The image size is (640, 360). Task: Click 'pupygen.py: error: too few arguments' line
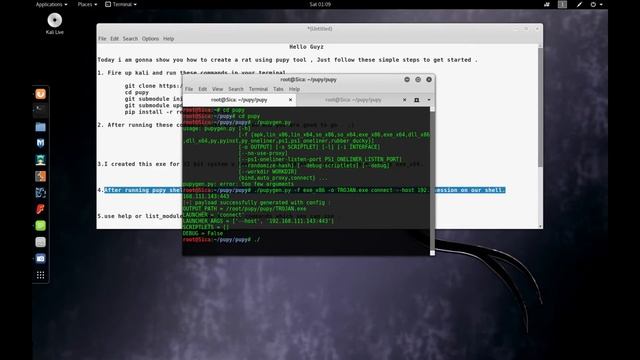(x=238, y=184)
